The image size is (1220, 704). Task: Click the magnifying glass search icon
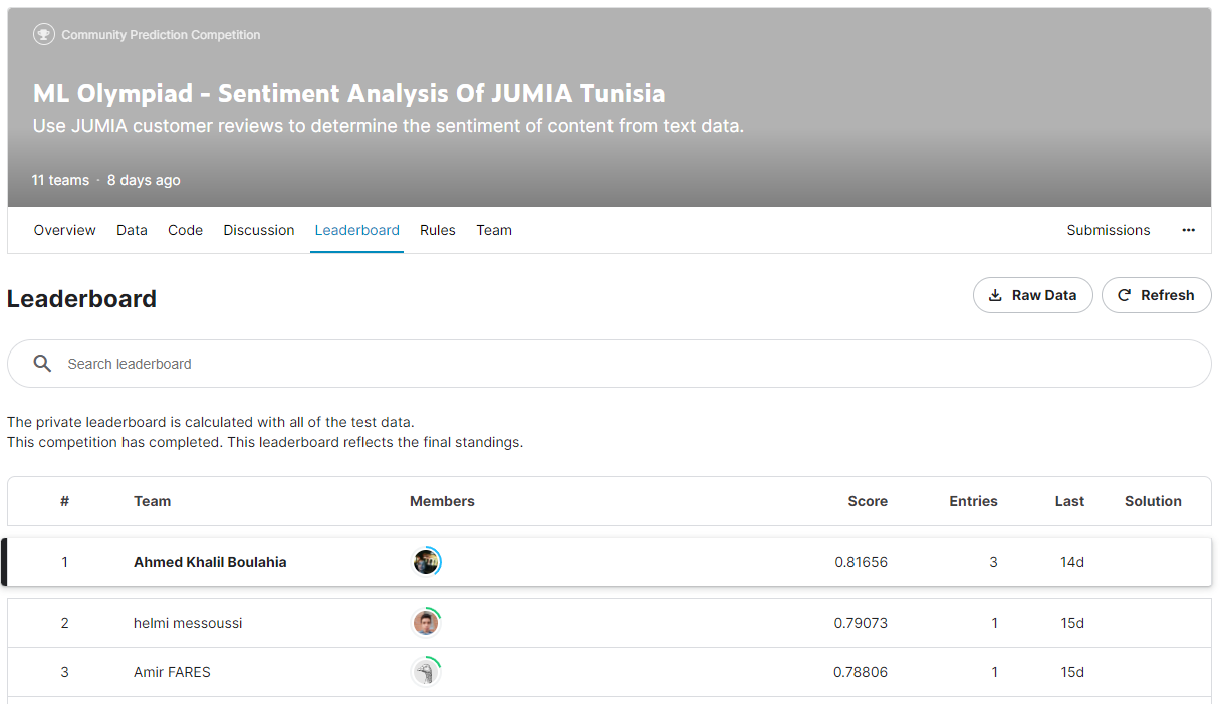(x=42, y=363)
